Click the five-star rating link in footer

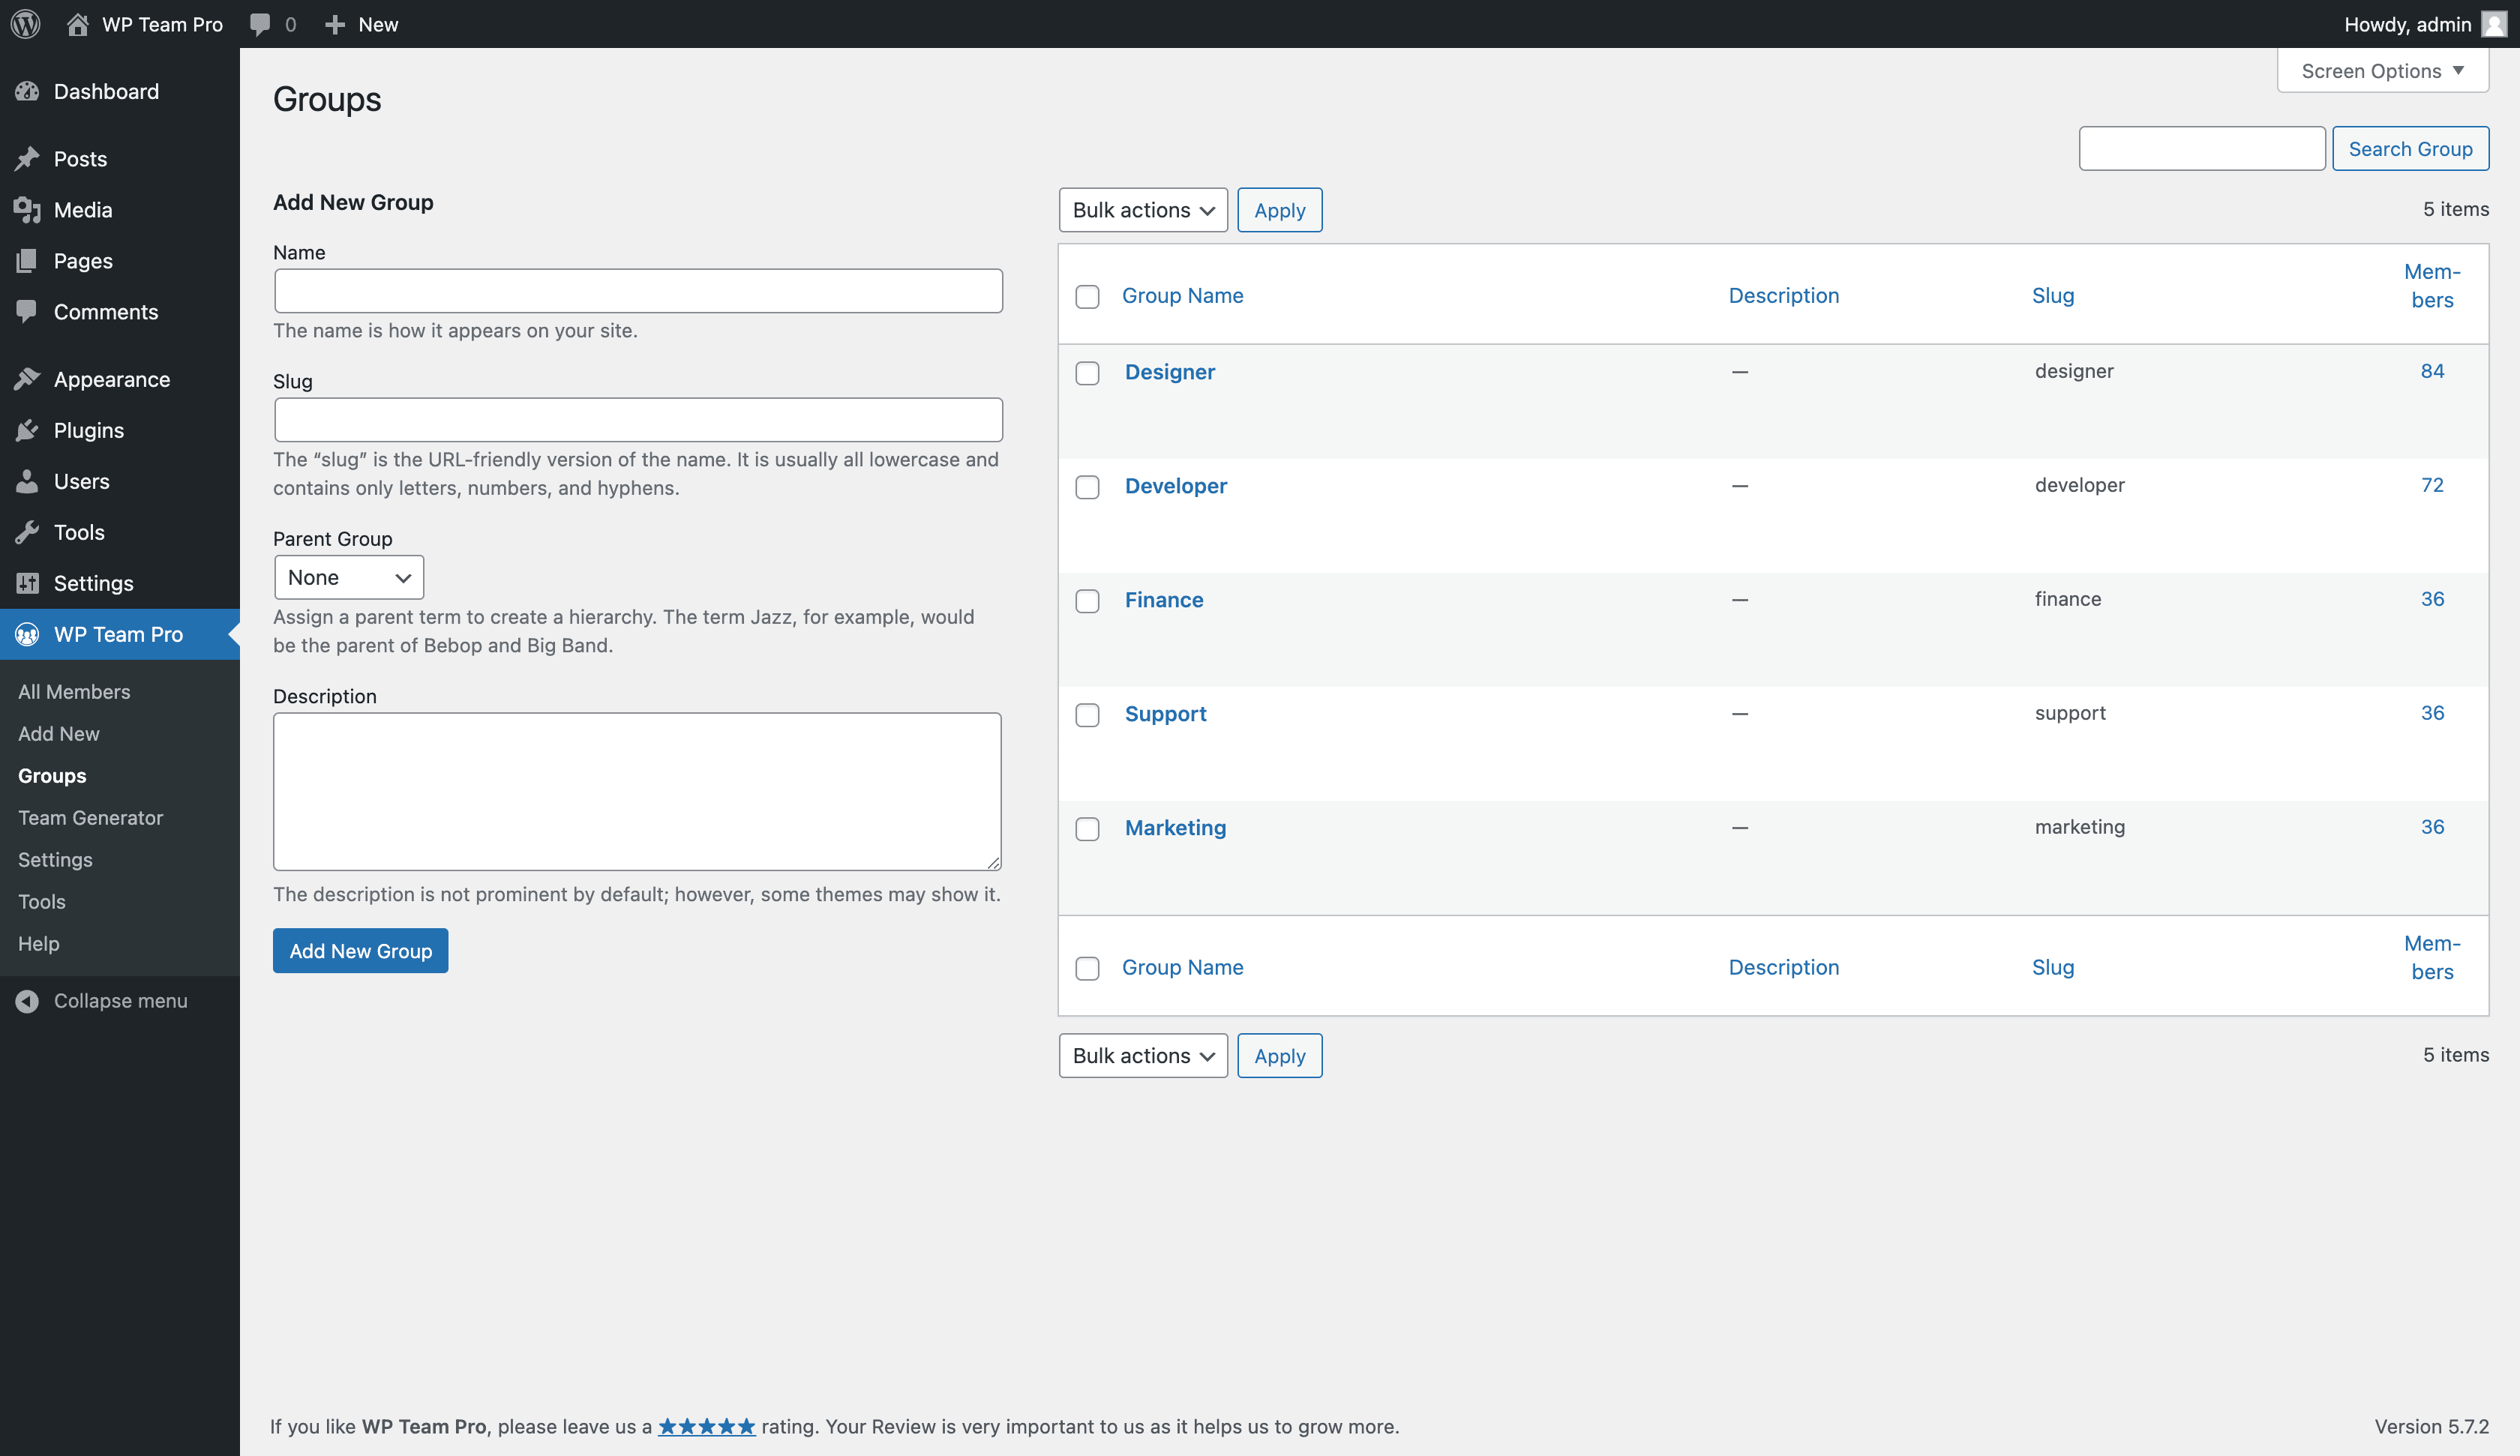706,1427
